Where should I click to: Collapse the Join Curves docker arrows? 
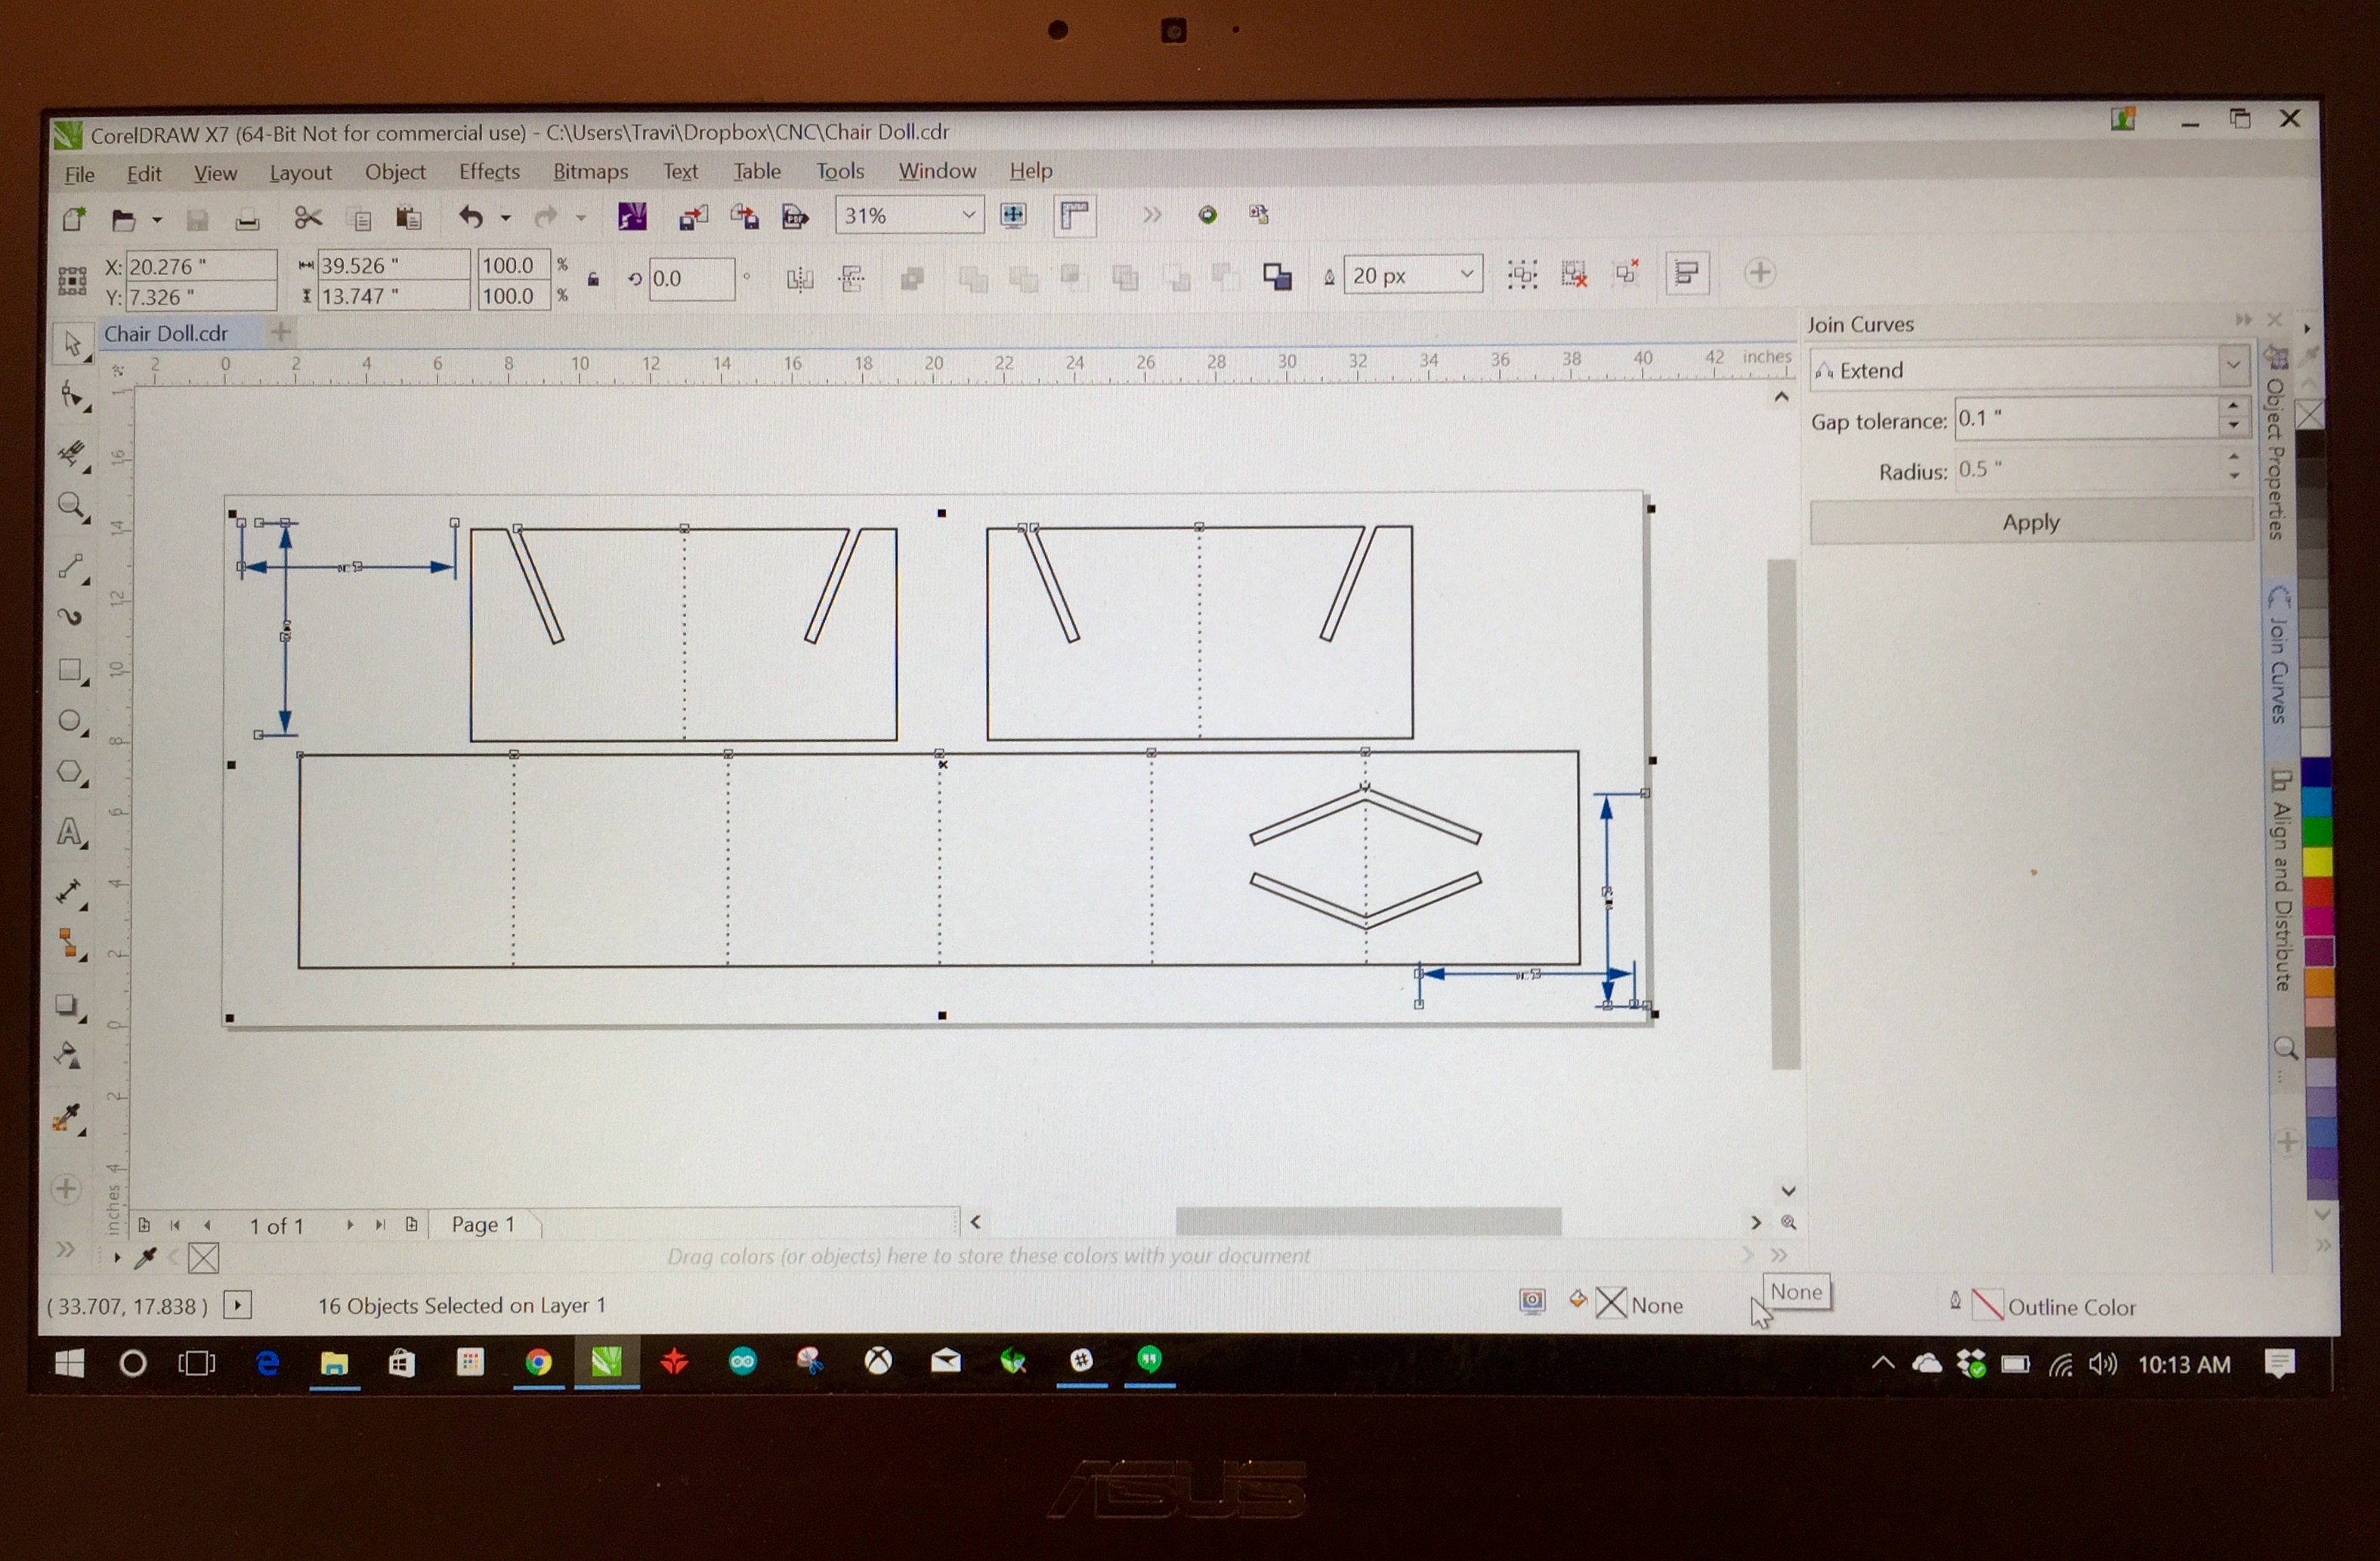pos(2243,320)
